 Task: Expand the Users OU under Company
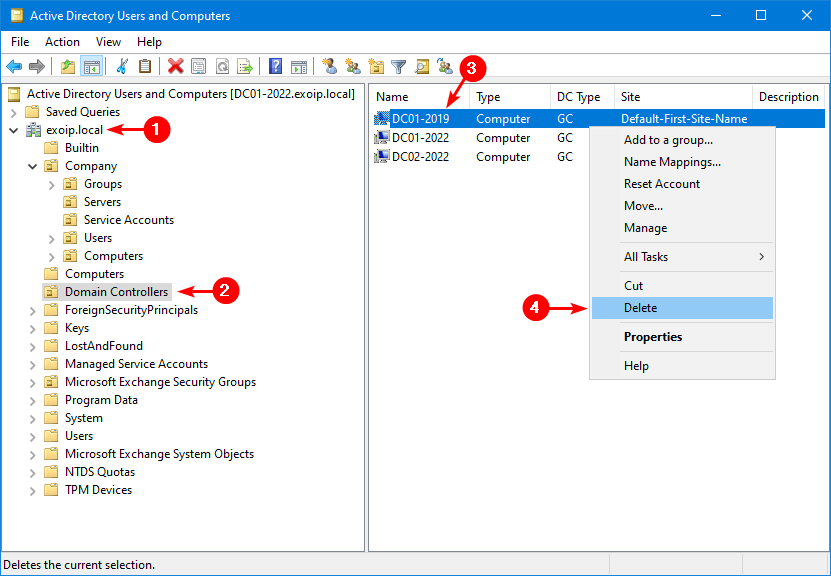[x=51, y=239]
